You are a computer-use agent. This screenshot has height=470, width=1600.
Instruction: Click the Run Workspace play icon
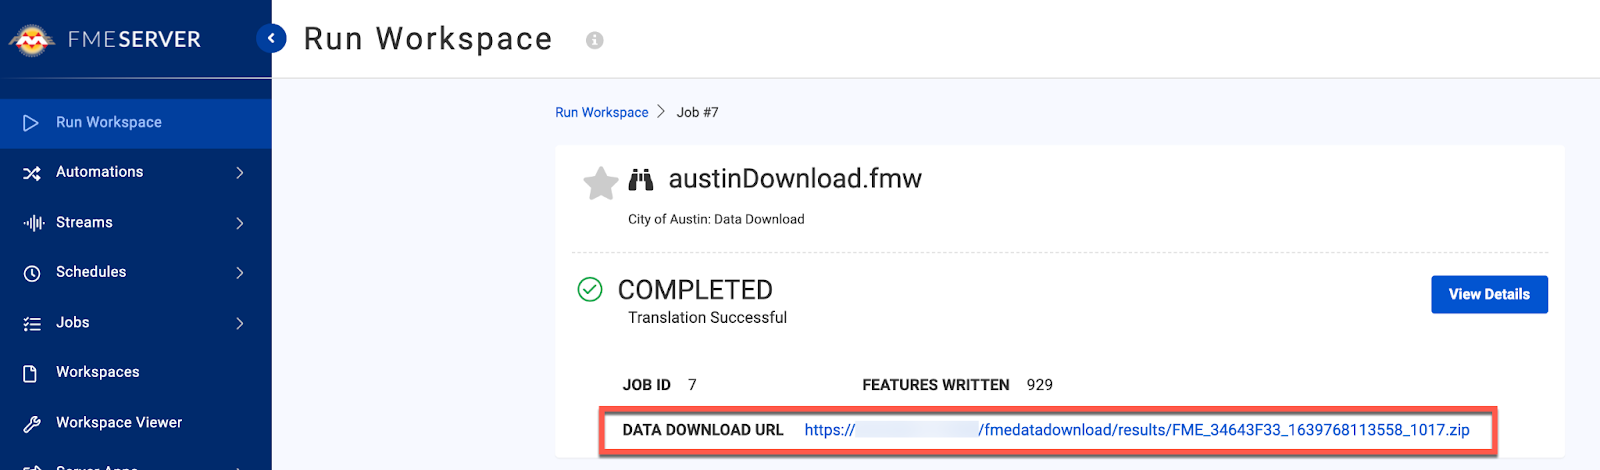[x=31, y=123]
